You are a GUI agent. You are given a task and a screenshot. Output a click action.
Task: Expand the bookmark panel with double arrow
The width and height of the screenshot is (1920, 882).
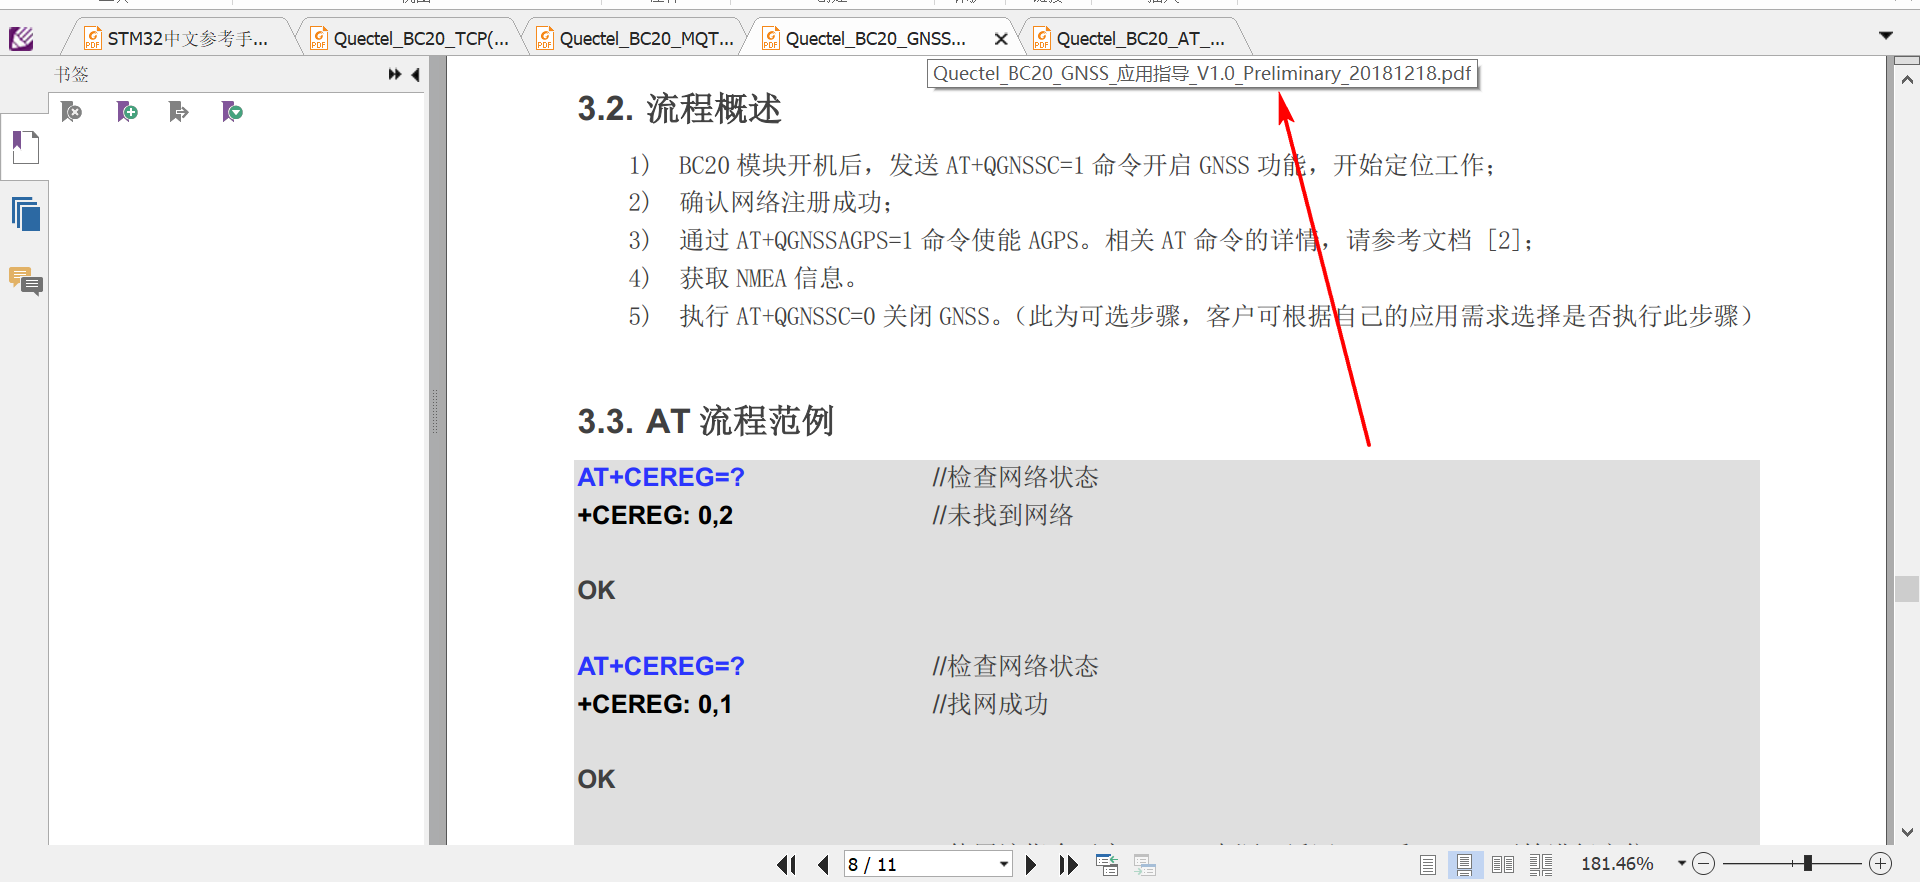[x=395, y=74]
